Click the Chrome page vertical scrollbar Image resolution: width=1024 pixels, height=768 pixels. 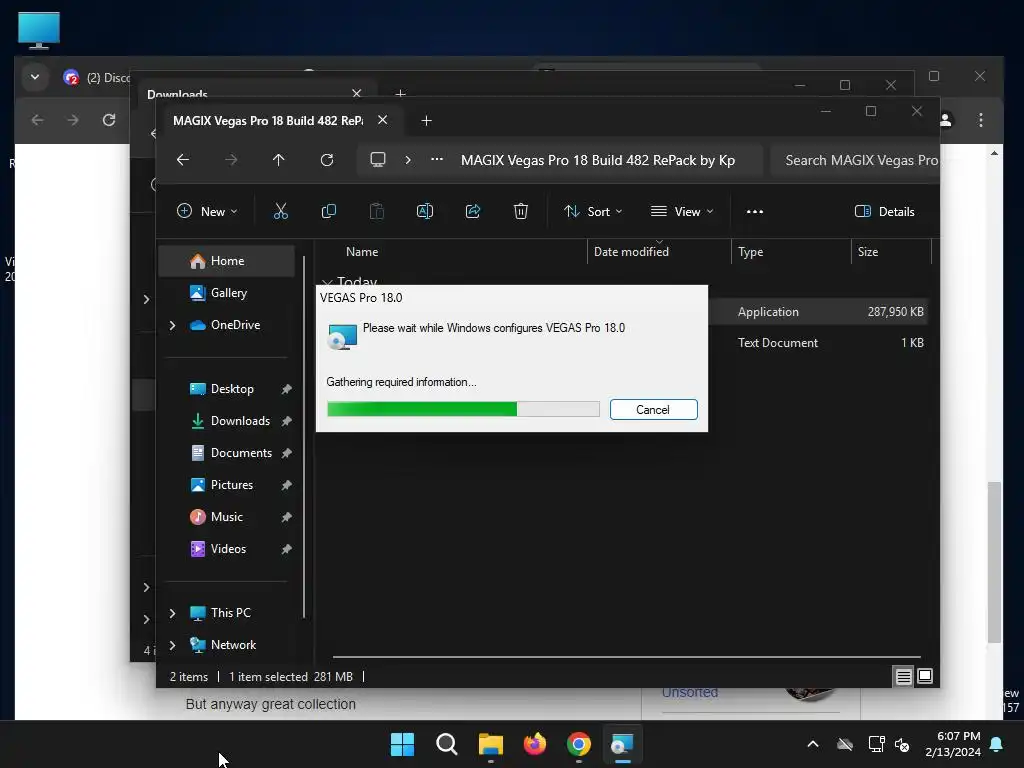click(994, 562)
